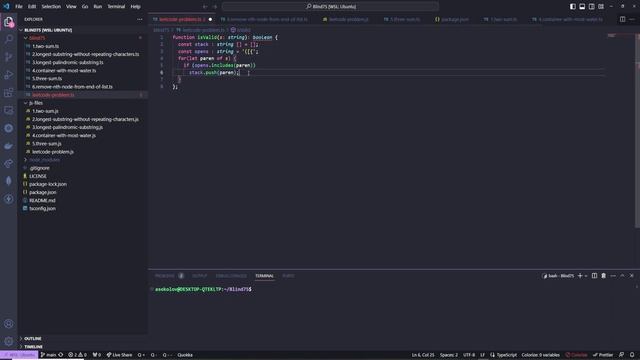
Task: Open the Manage gear menu
Action: click(x=9, y=341)
